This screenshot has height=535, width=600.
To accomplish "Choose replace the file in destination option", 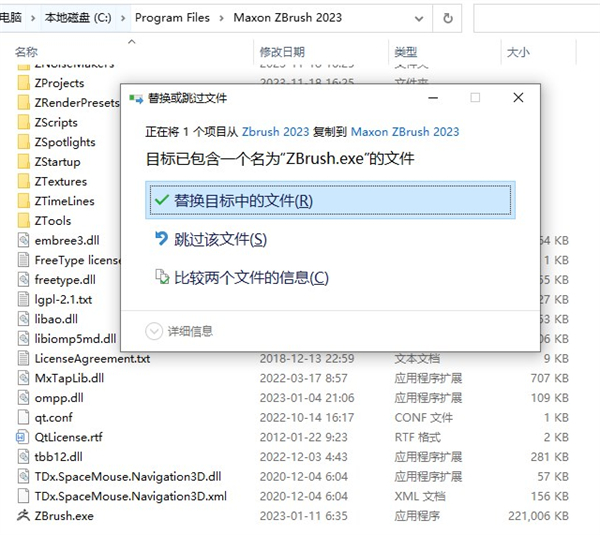I will pyautogui.click(x=330, y=201).
